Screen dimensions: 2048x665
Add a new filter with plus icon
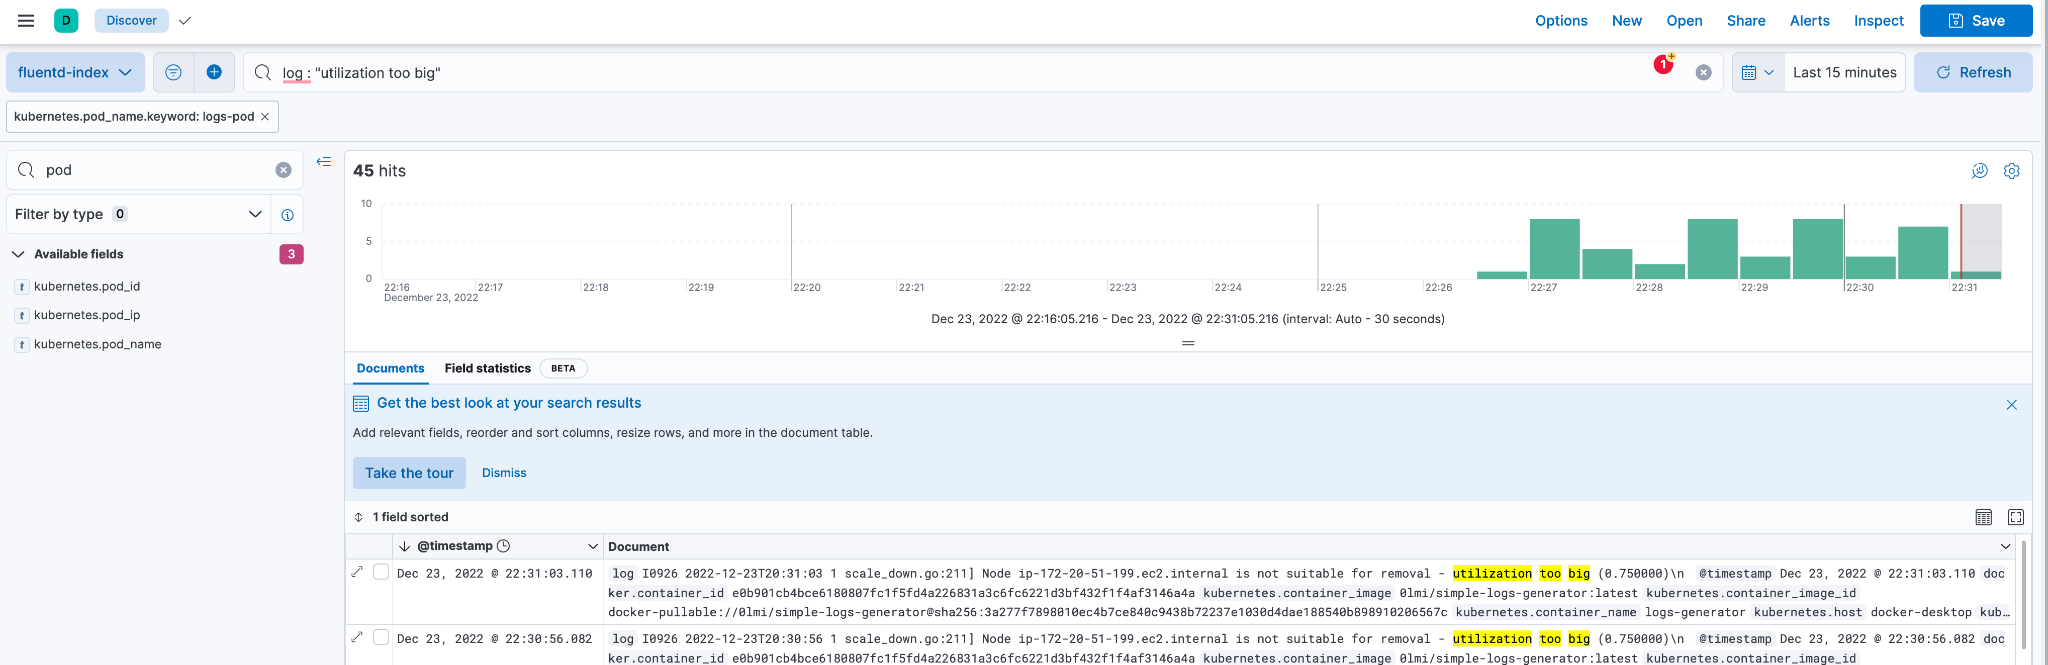[x=214, y=72]
